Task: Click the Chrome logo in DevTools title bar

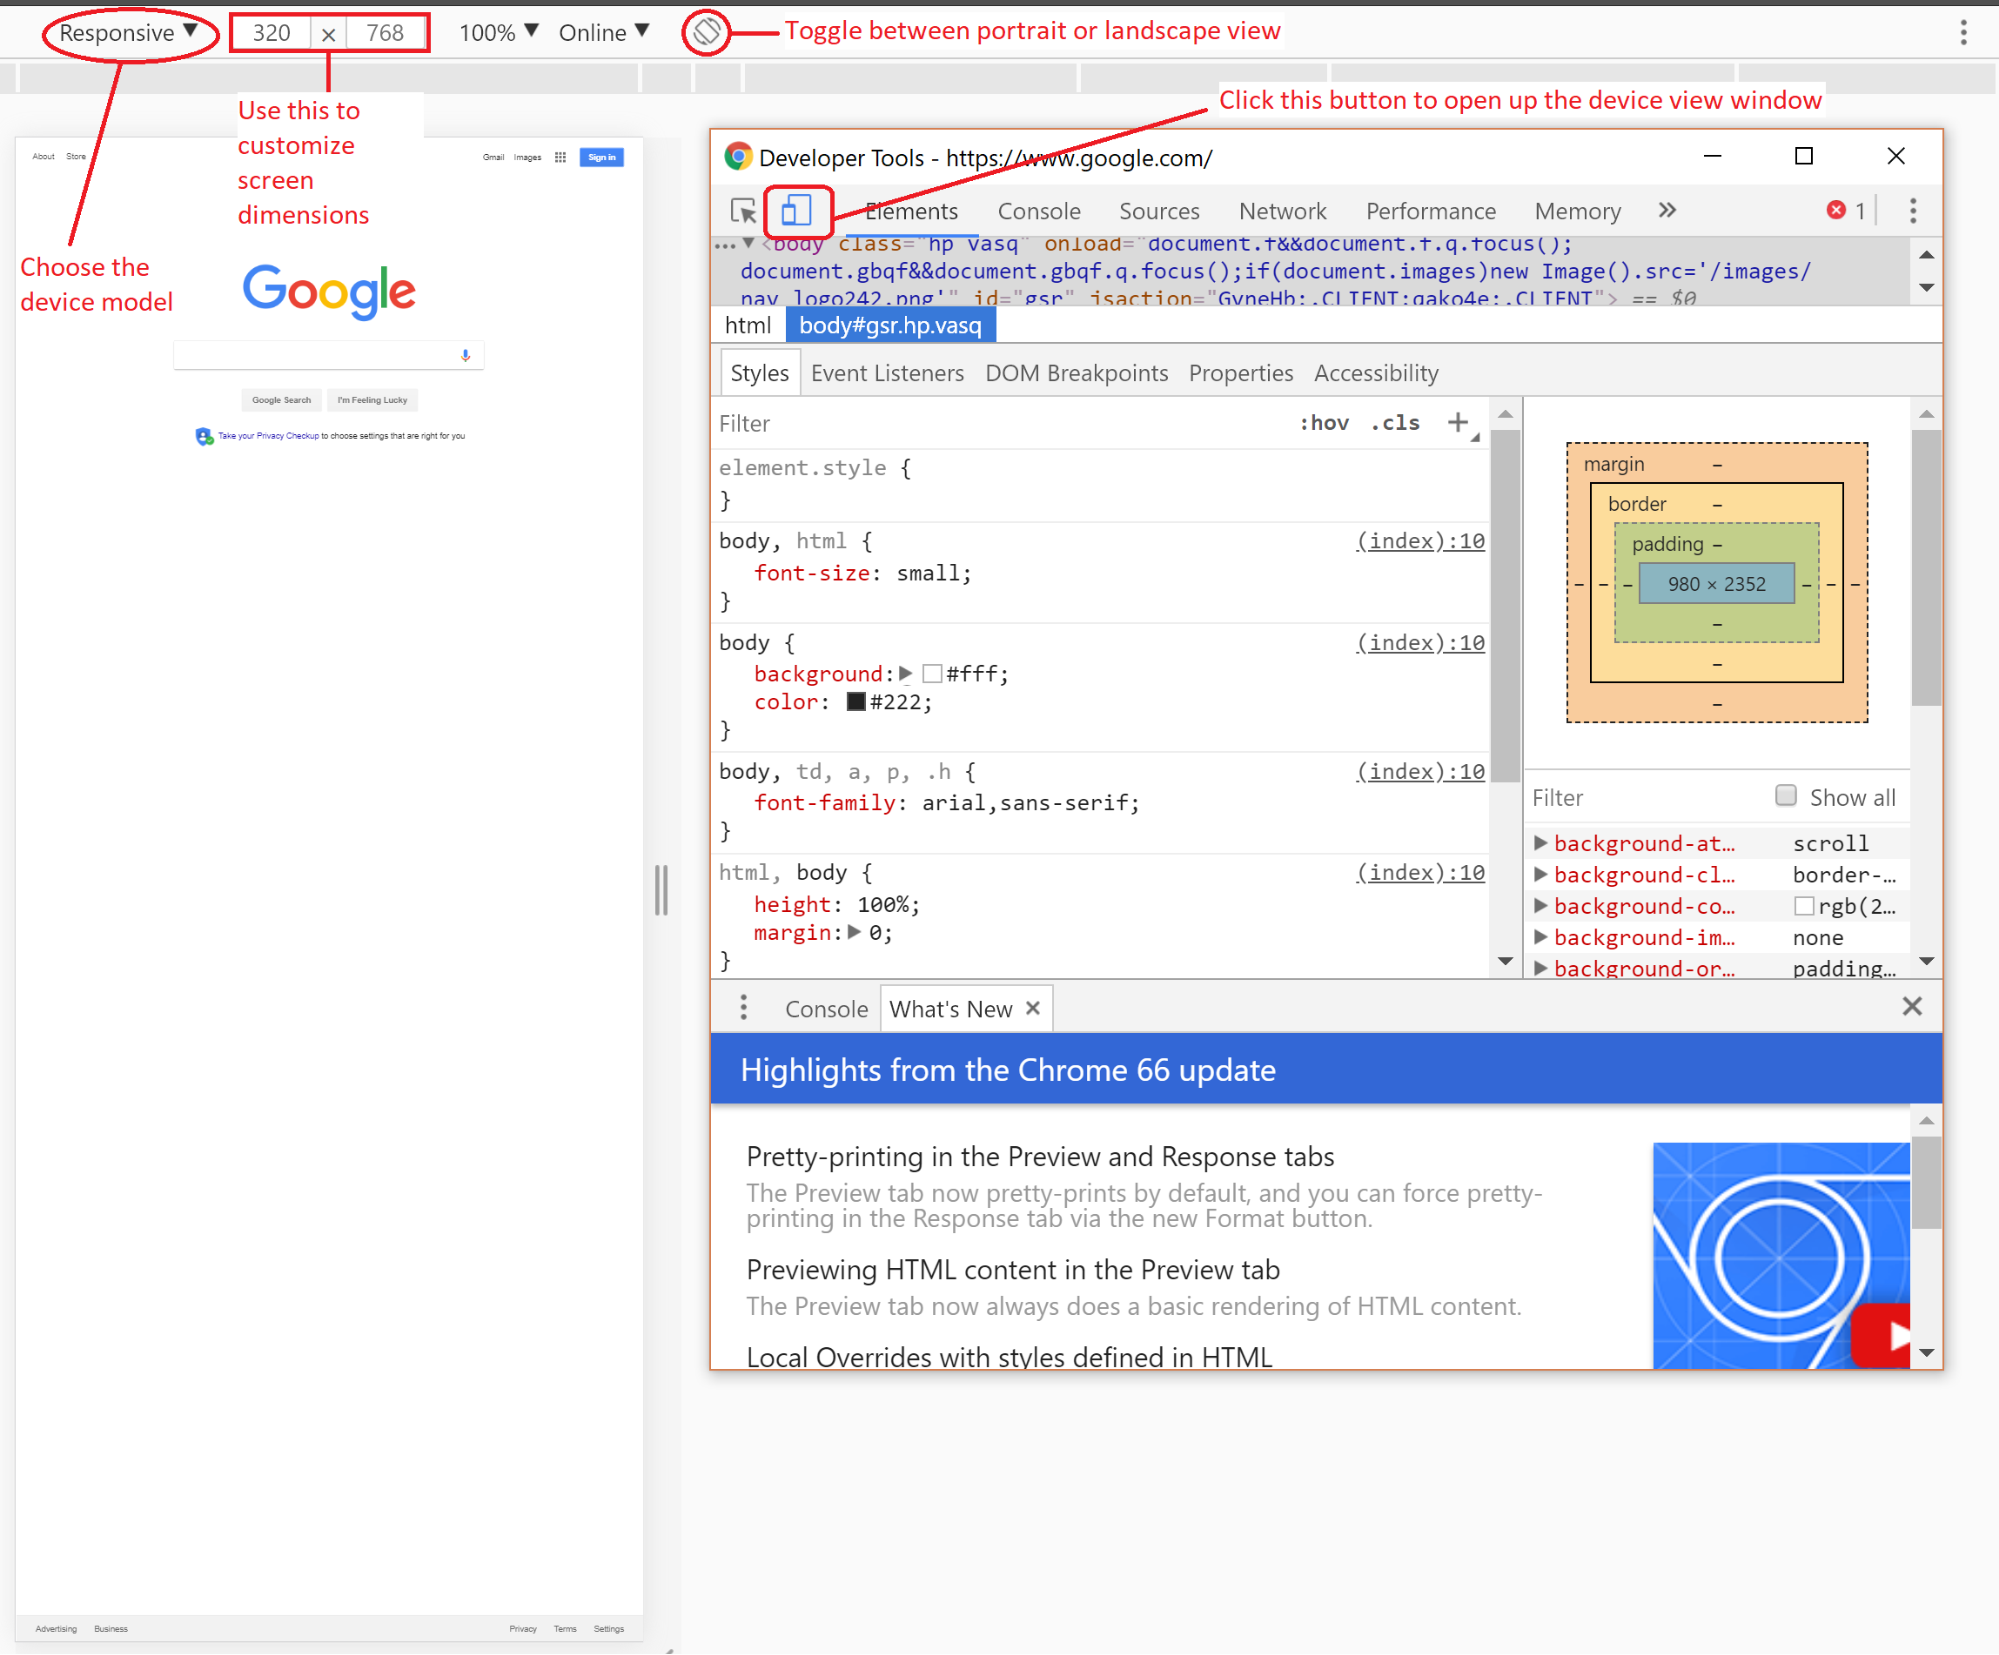Action: point(738,157)
